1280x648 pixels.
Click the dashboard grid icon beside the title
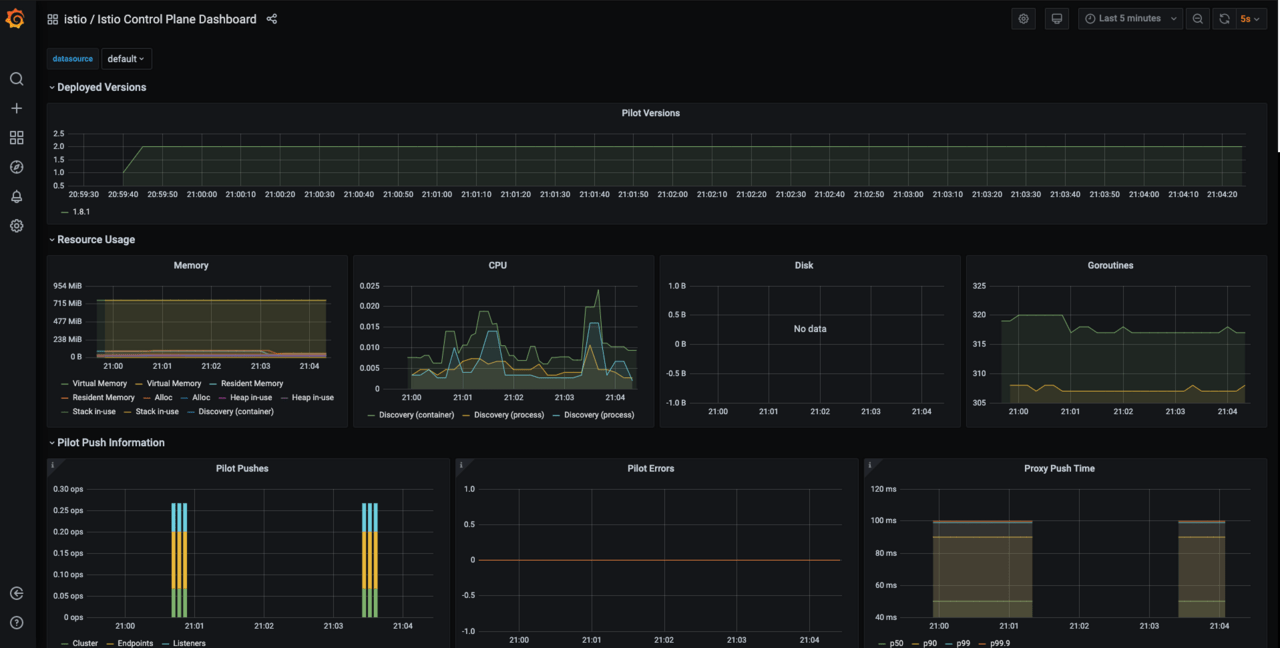(x=53, y=19)
